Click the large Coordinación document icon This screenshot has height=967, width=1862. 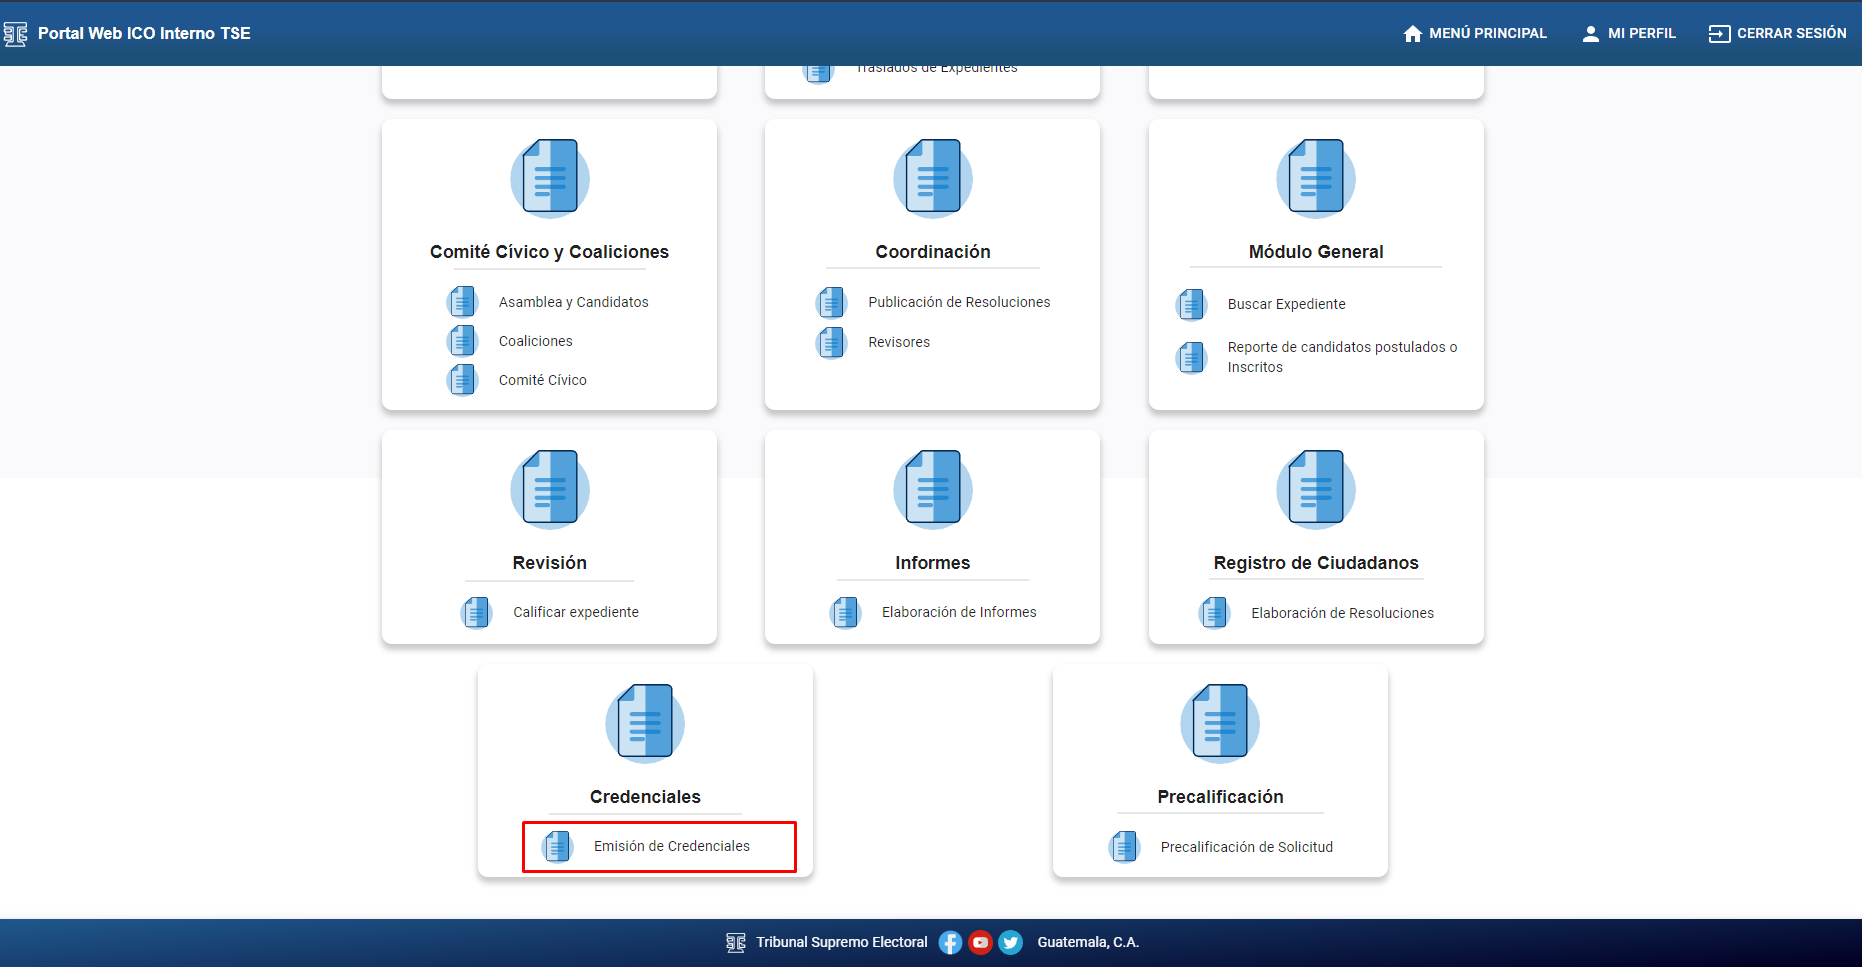pyautogui.click(x=932, y=178)
